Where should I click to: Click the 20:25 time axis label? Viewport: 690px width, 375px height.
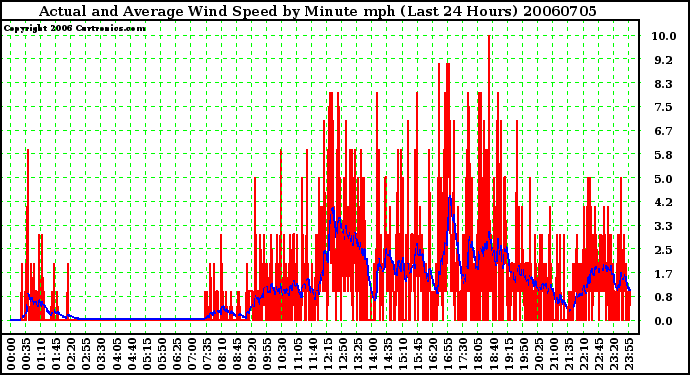538,354
